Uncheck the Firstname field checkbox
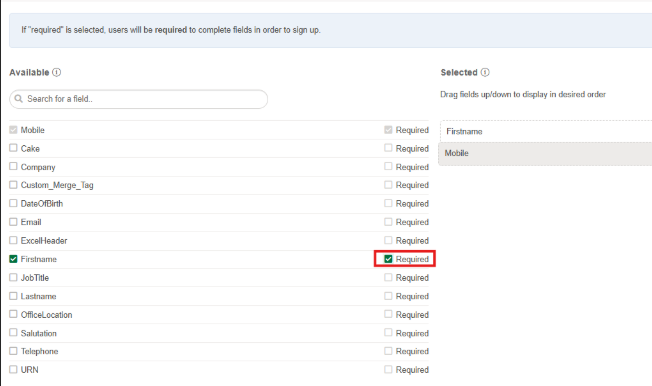This screenshot has height=386, width=652. [13, 259]
